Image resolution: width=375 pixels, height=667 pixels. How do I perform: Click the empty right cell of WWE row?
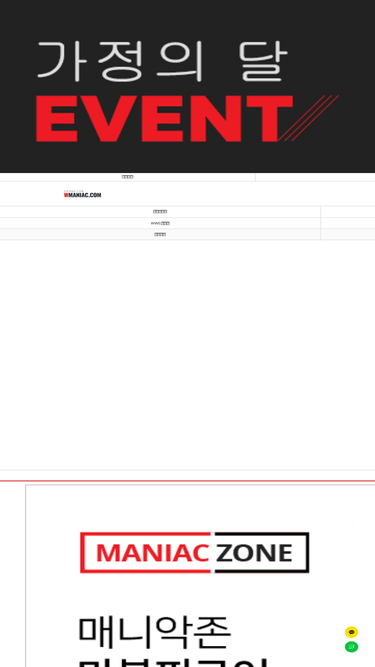pos(348,223)
